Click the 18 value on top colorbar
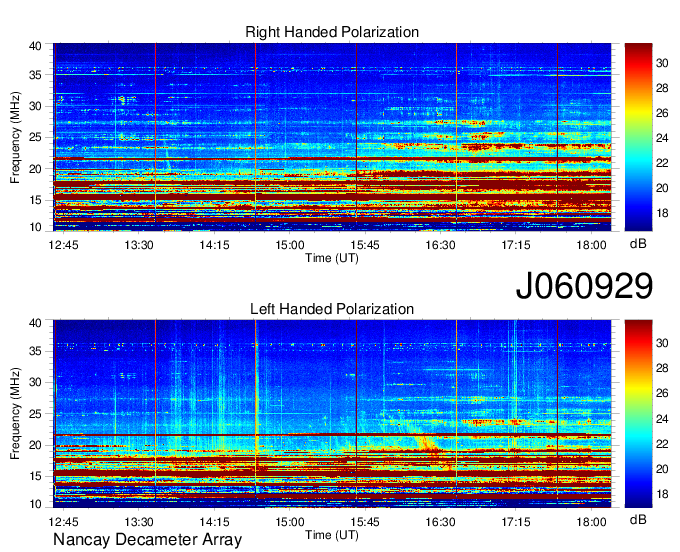 click(662, 213)
